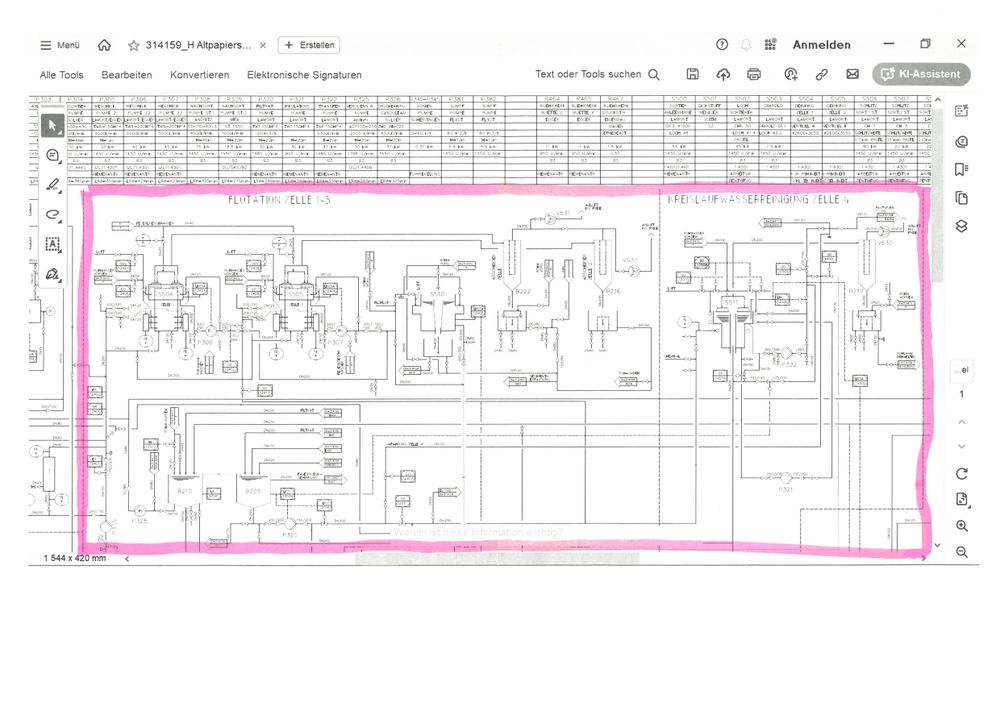Screen dimensions: 1000x707
Task: Select the arrow selection tool
Action: [x=53, y=125]
